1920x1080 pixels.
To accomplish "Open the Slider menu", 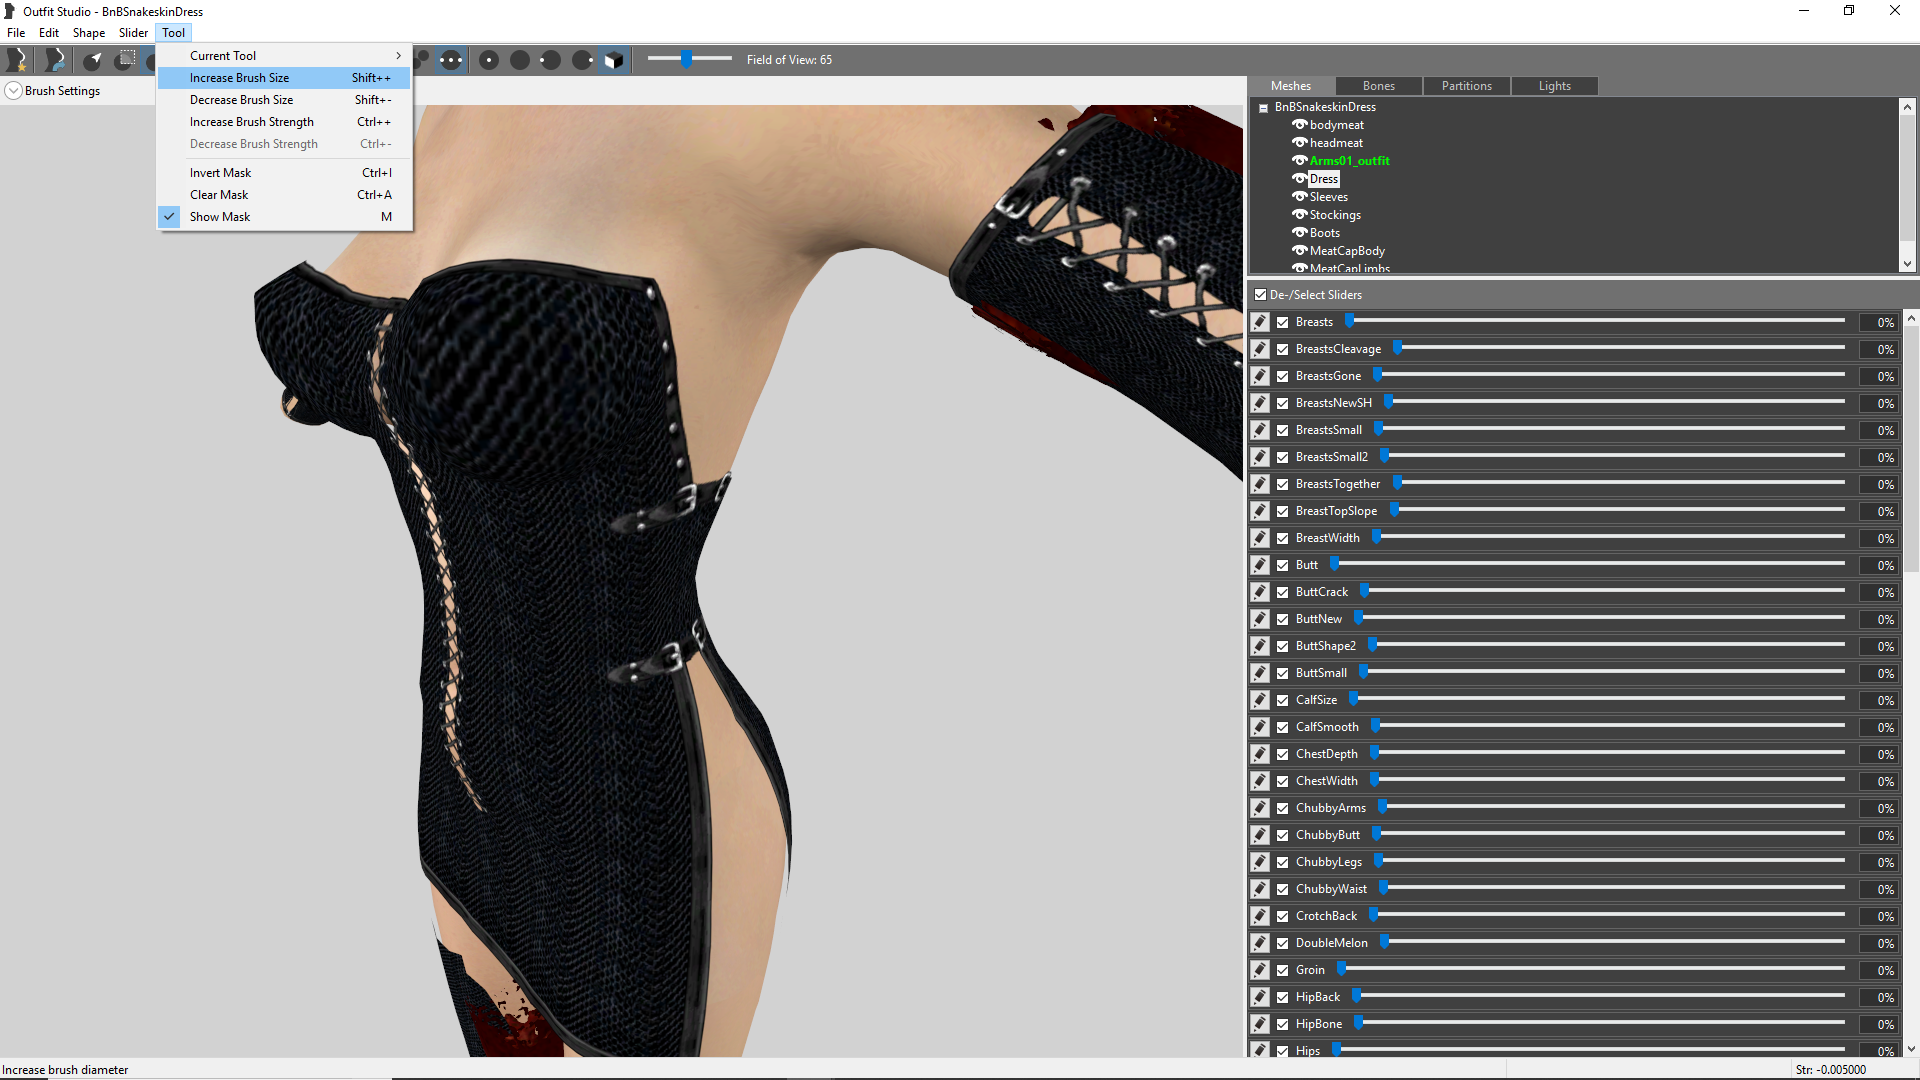I will 133,33.
